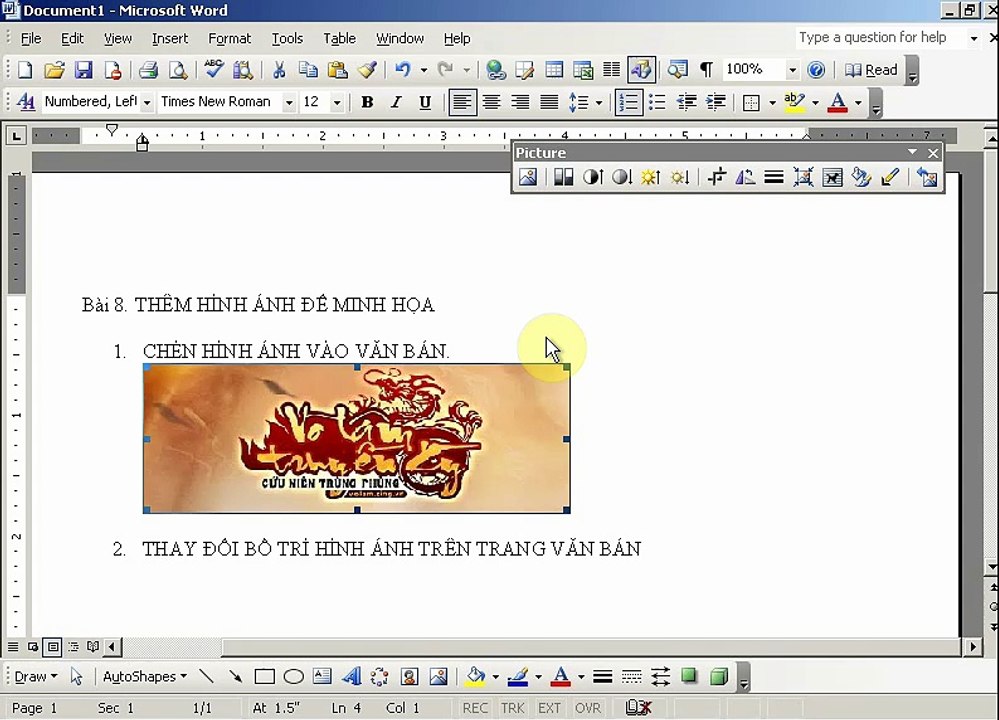Rotate picture left 90 degrees

pos(745,177)
